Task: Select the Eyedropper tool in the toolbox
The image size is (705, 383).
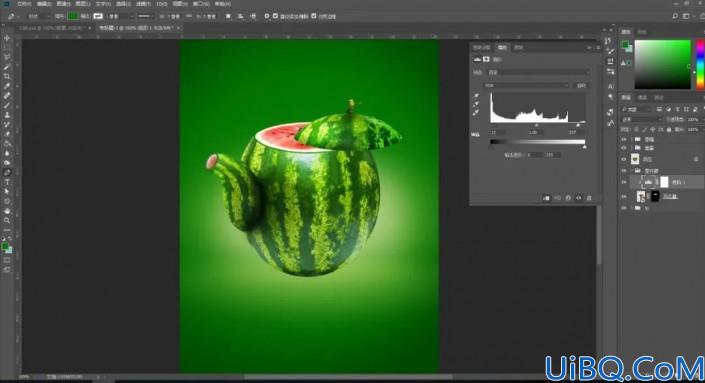Action: click(x=7, y=86)
